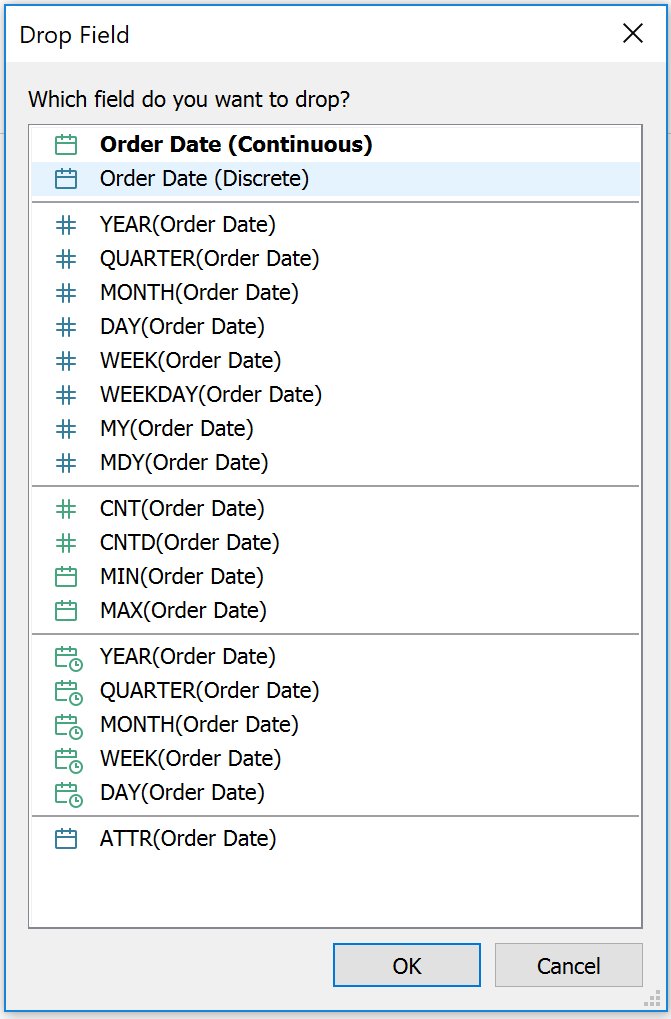Choose Order Date (Discrete) option
The height and width of the screenshot is (1019, 671).
[204, 179]
